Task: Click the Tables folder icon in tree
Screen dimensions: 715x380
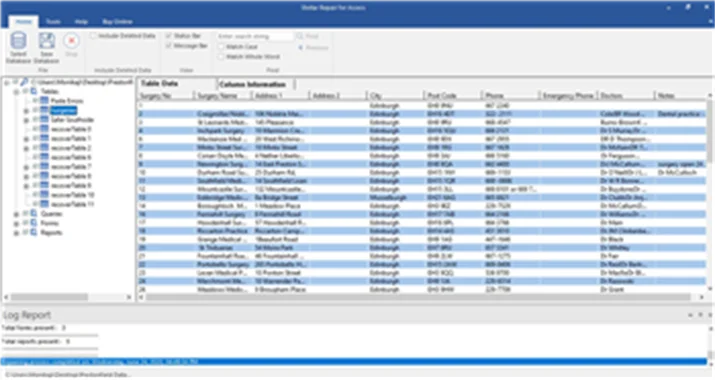Action: [x=34, y=91]
